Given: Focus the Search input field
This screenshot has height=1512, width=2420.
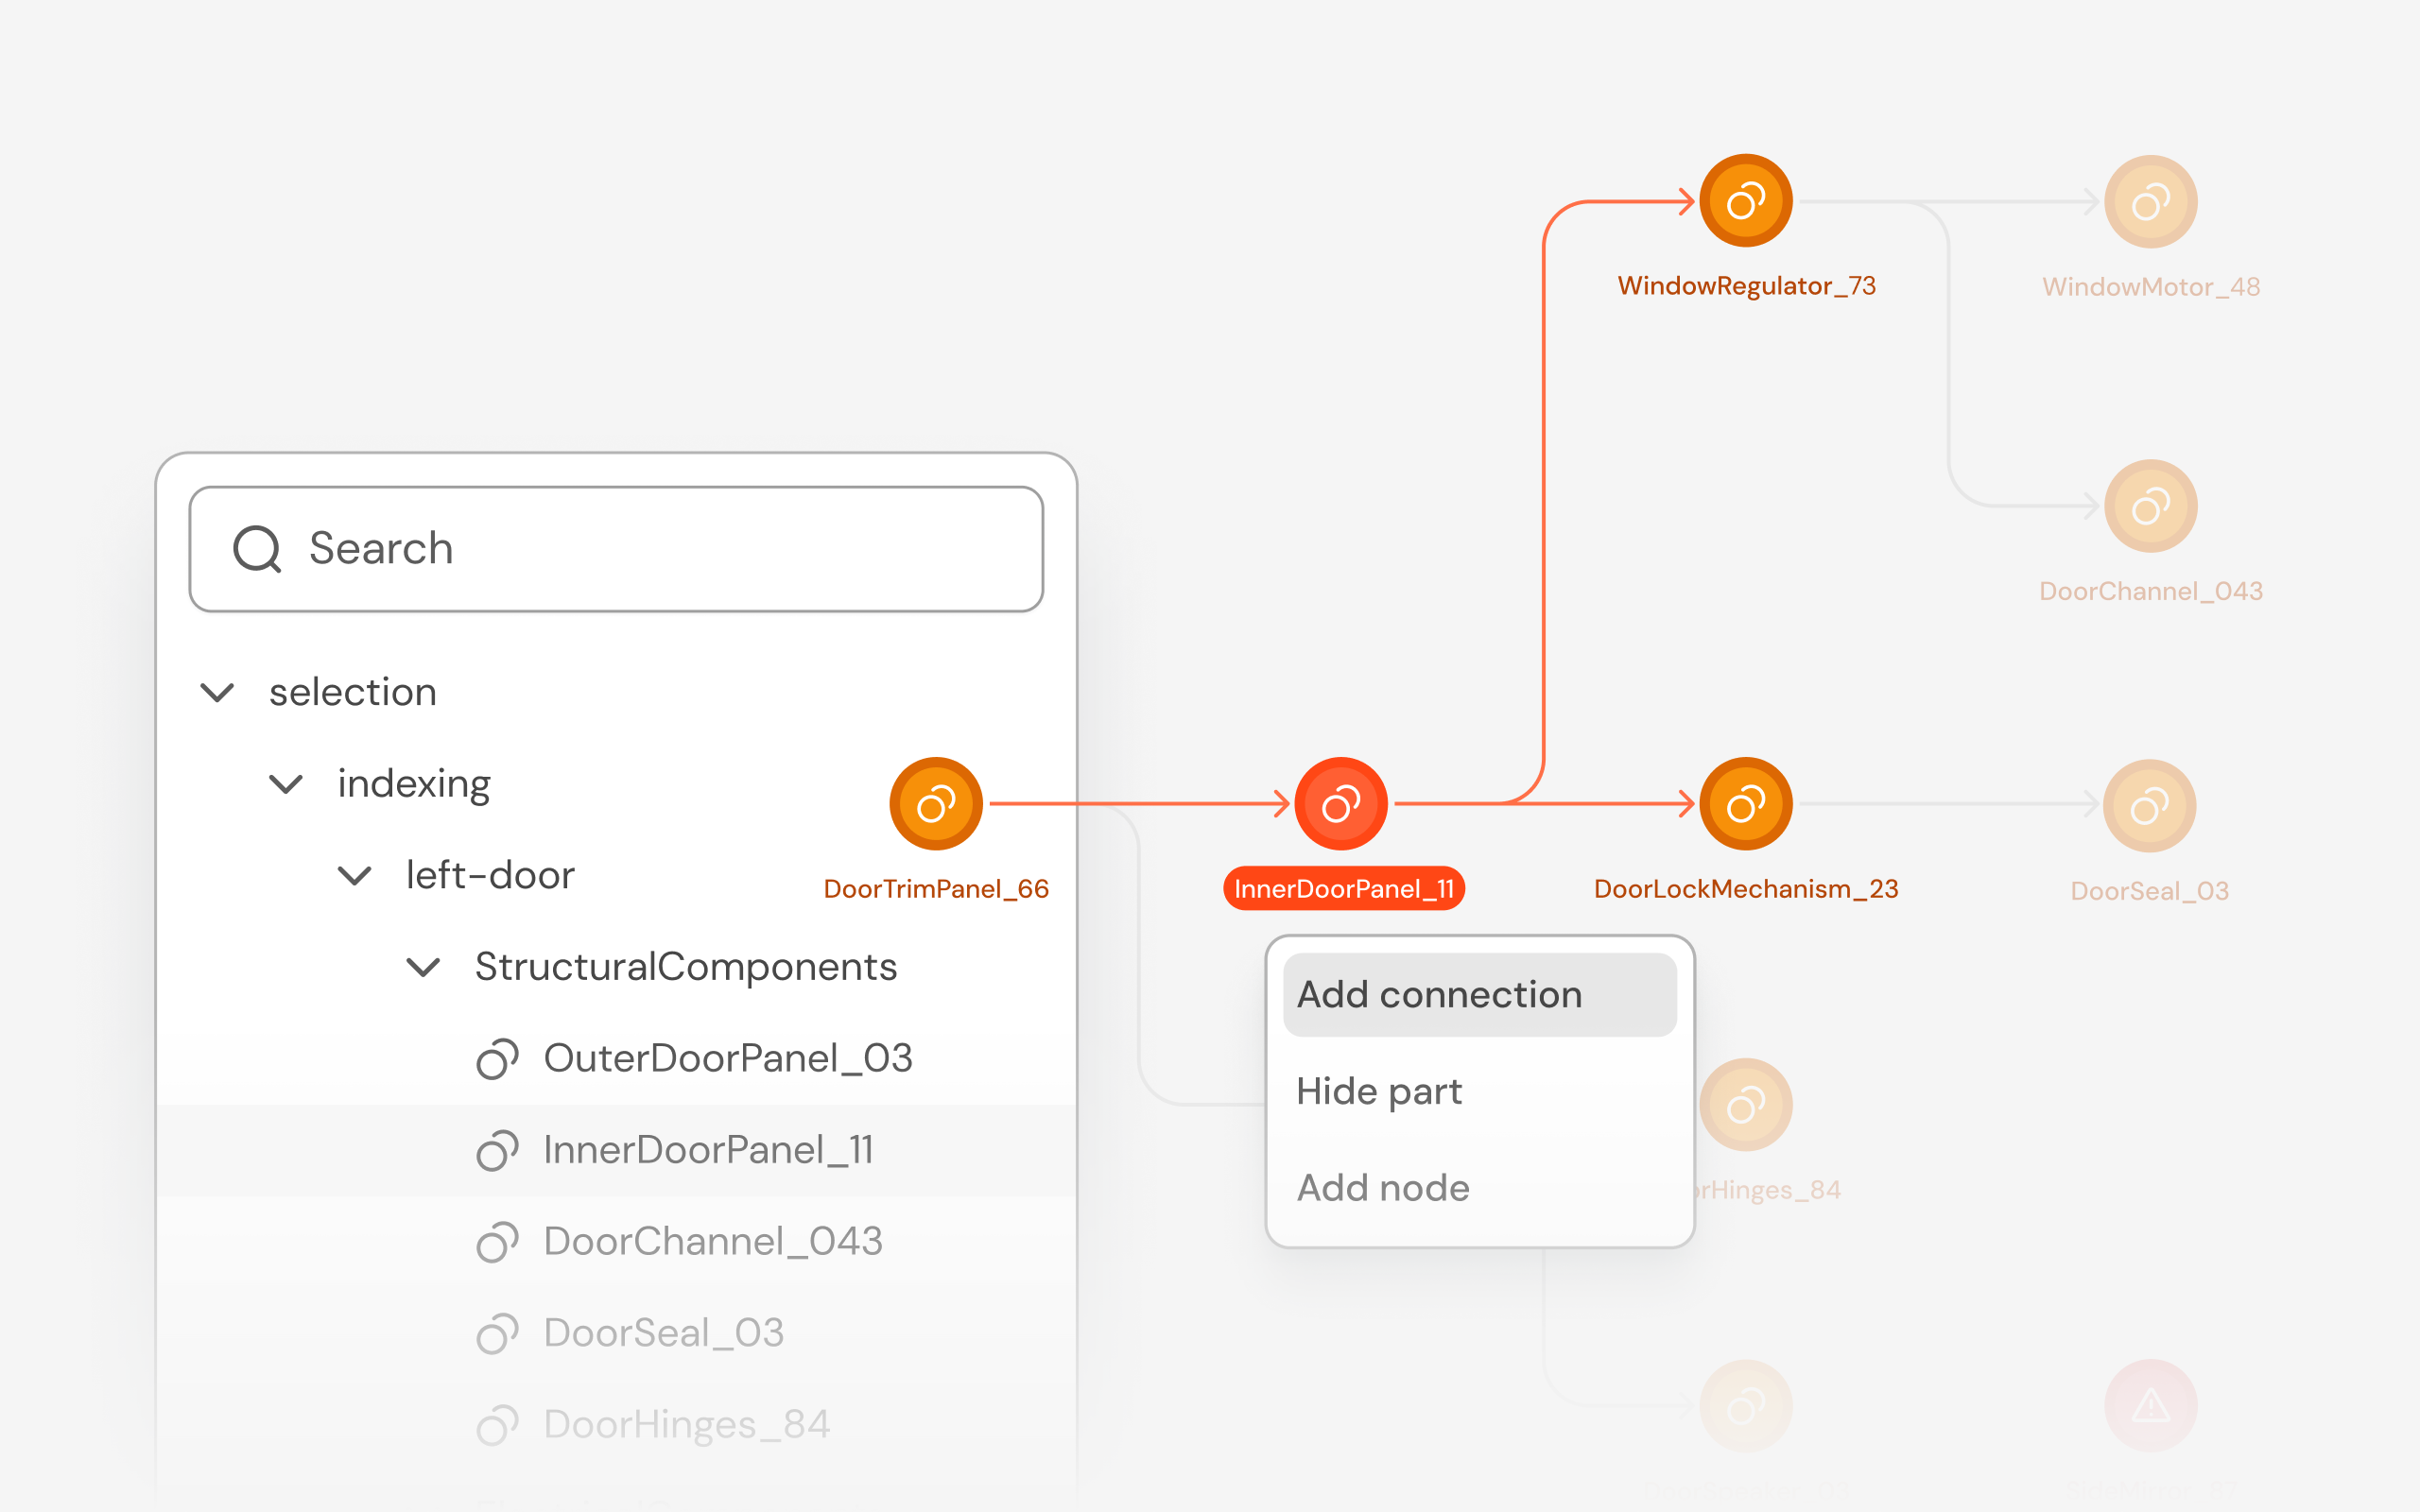Looking at the screenshot, I should [616, 549].
